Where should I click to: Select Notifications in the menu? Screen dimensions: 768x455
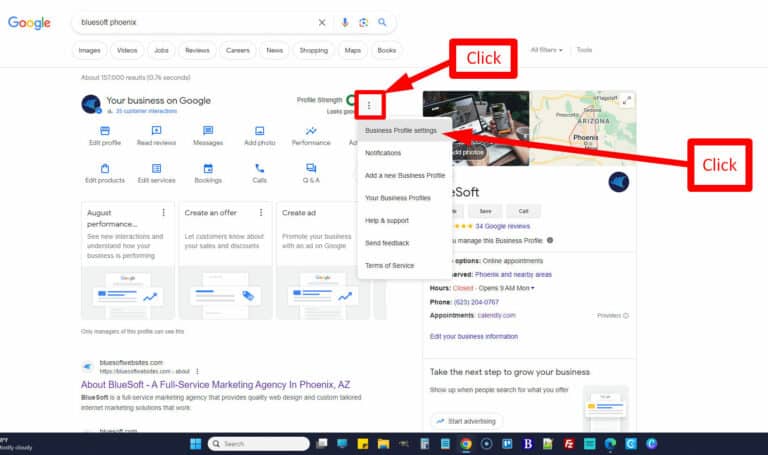coord(405,153)
